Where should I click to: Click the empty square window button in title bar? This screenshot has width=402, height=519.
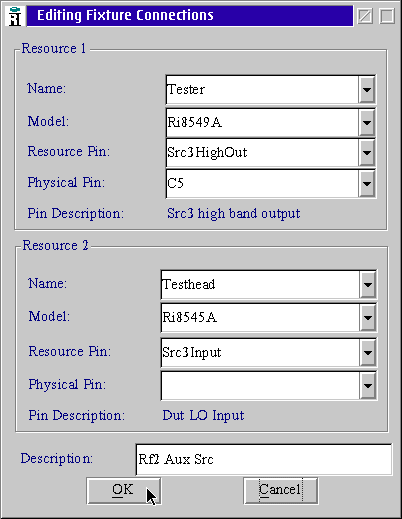[387, 16]
